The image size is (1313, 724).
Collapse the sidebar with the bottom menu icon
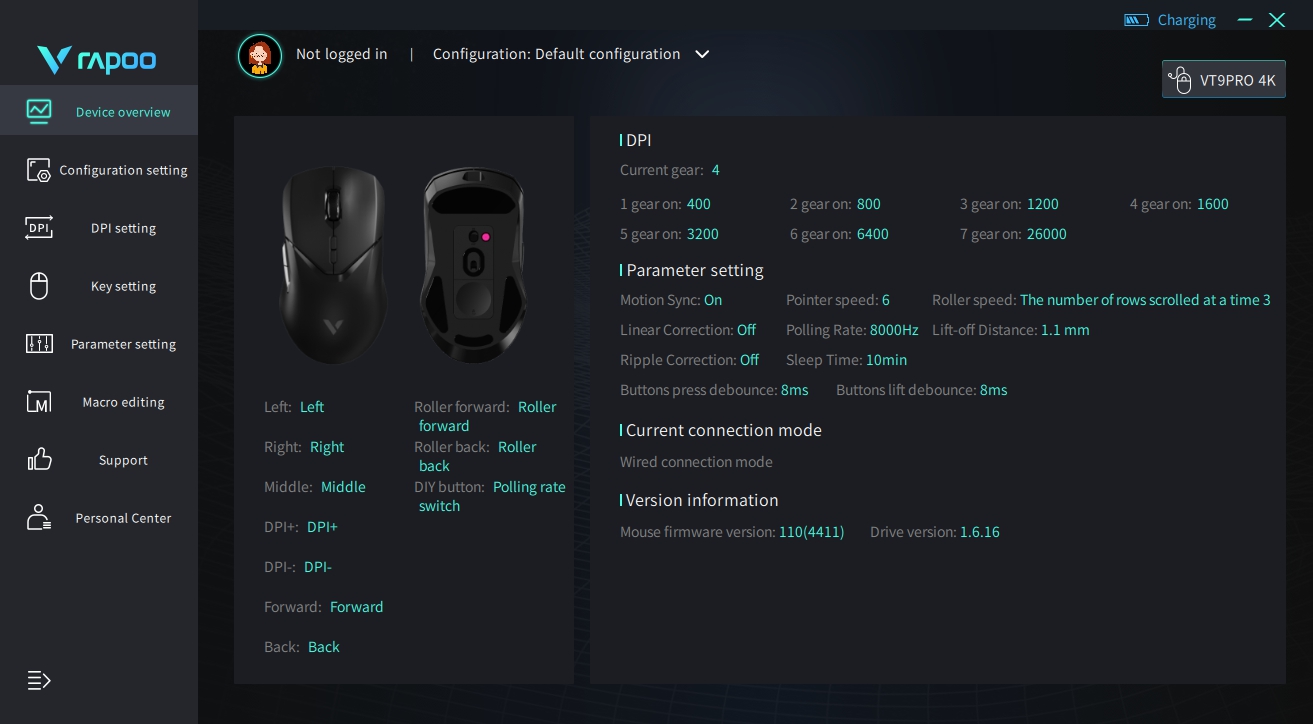click(39, 681)
